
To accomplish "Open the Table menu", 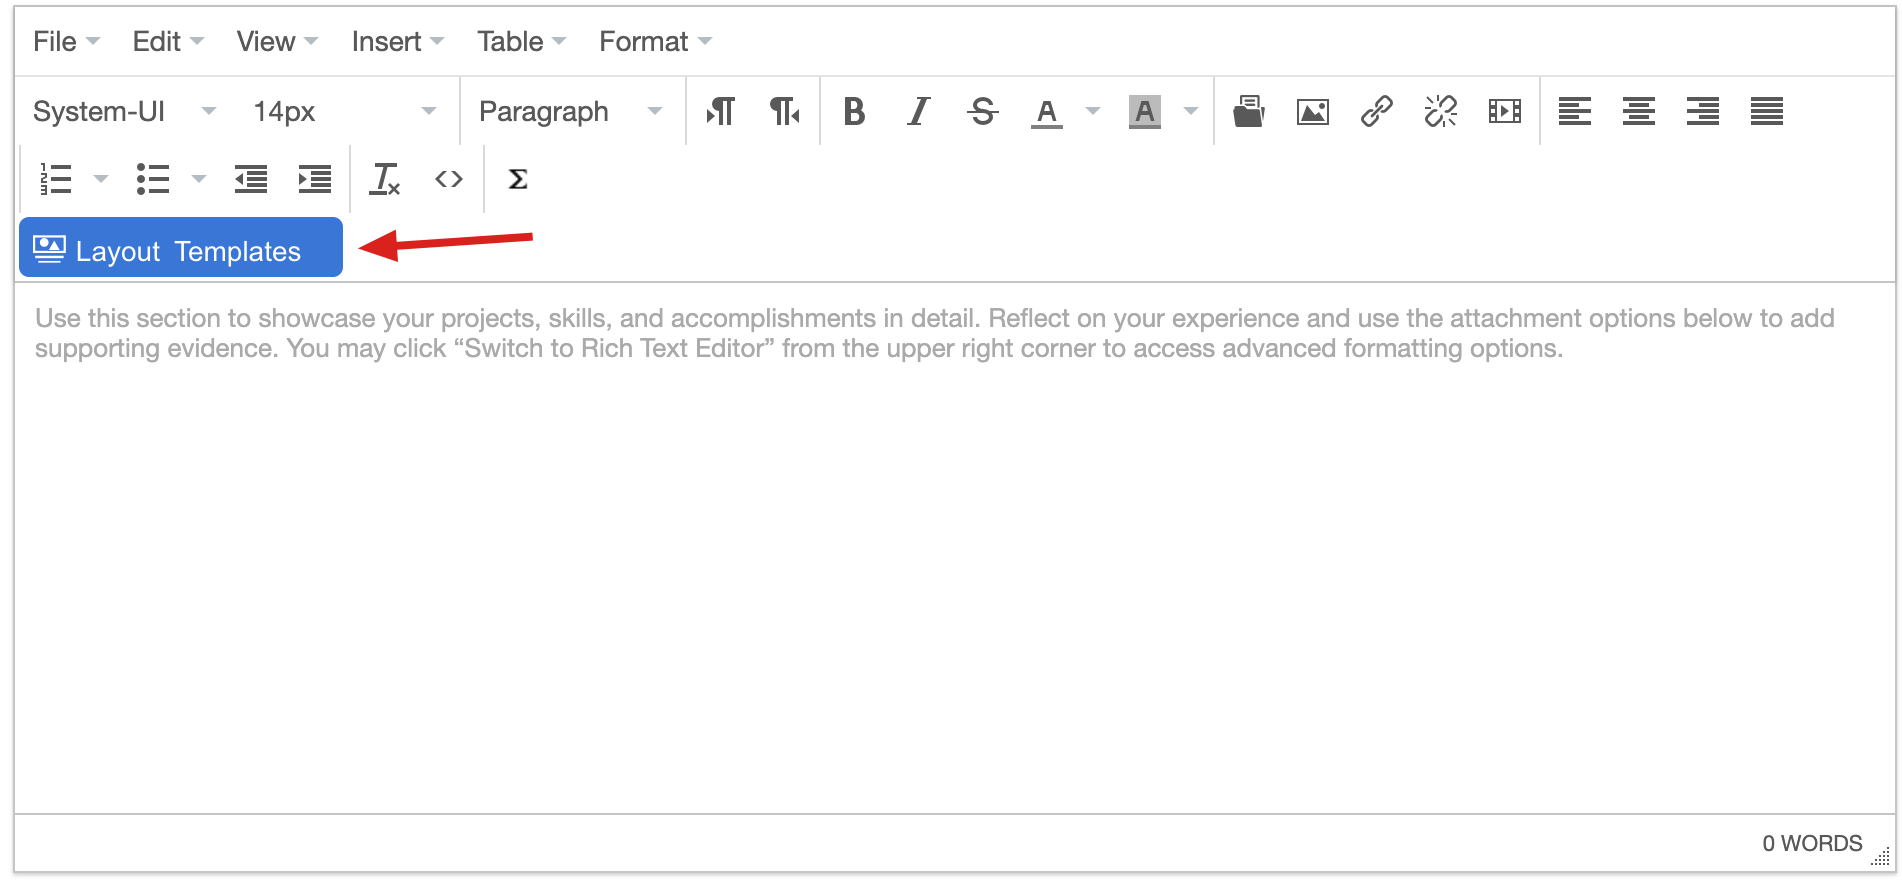I will (x=521, y=42).
